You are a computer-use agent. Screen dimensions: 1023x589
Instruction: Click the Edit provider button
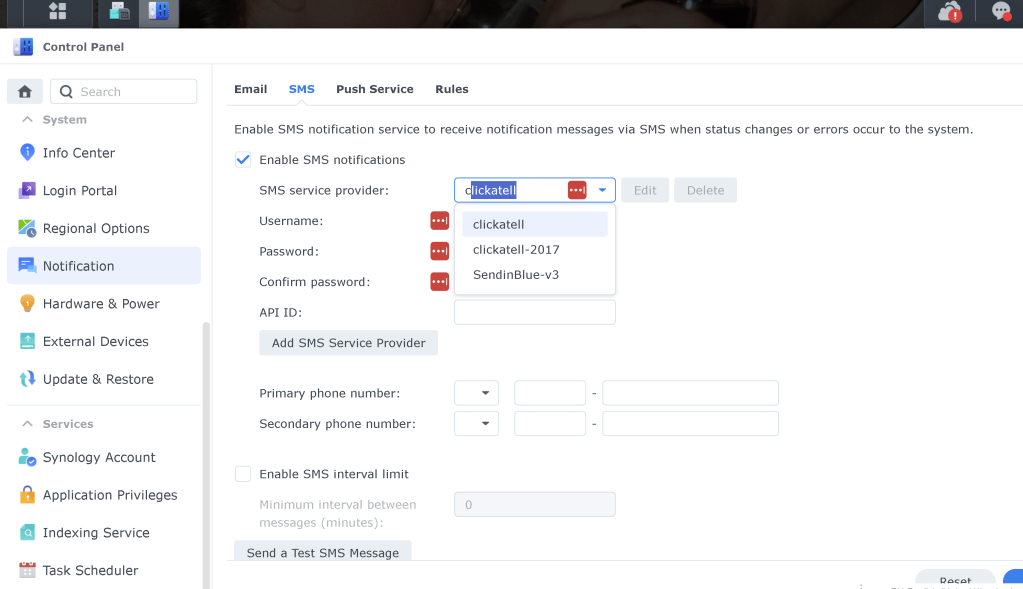pyautogui.click(x=645, y=190)
